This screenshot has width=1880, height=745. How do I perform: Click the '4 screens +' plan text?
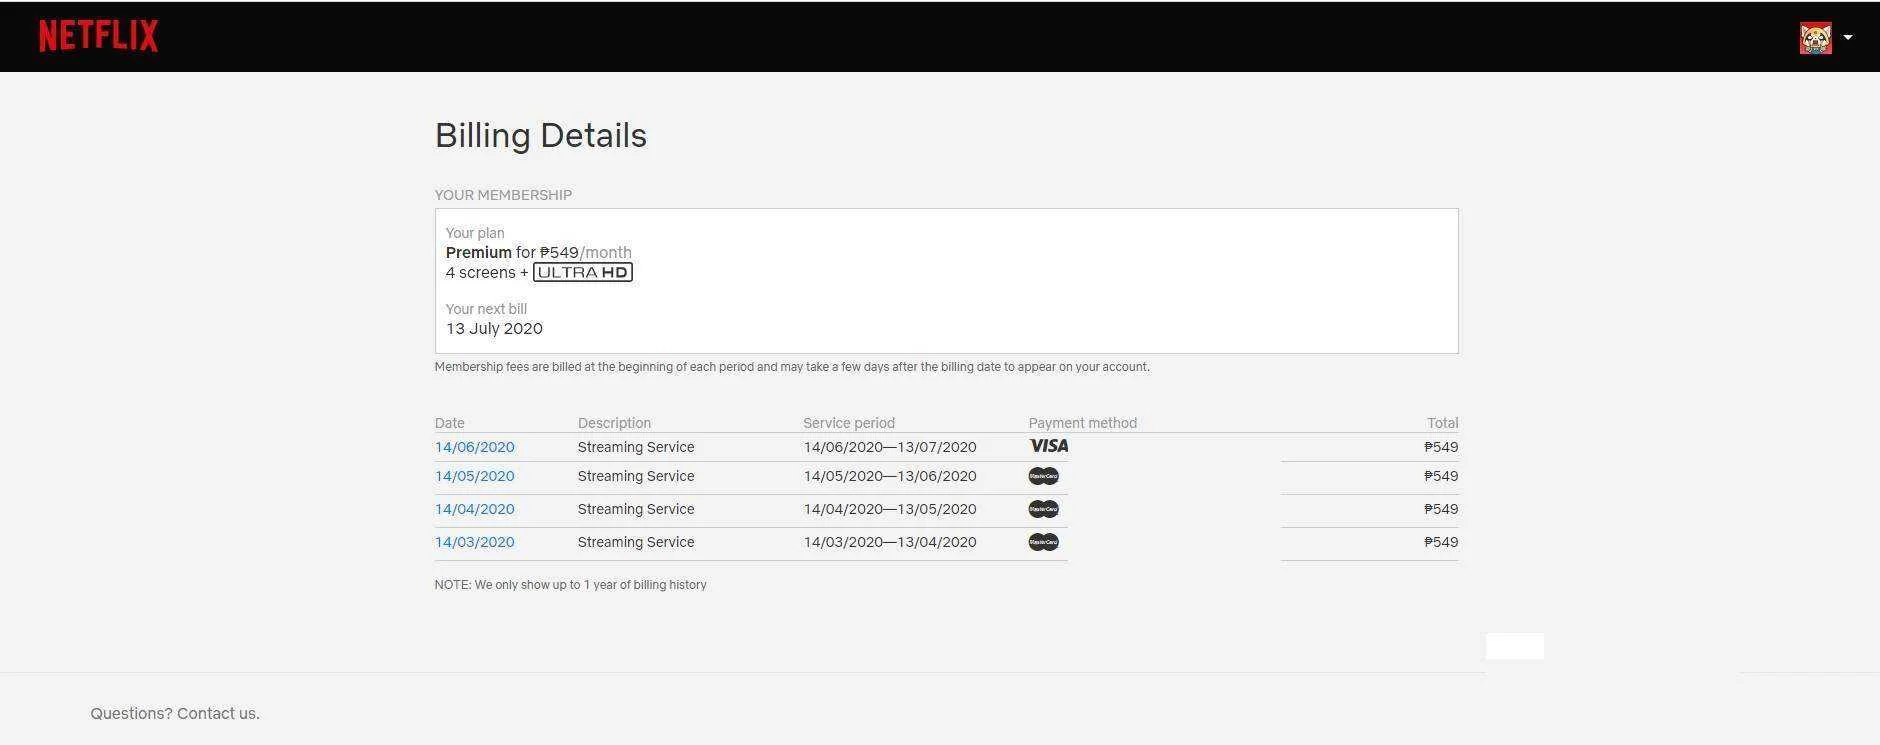[x=487, y=272]
